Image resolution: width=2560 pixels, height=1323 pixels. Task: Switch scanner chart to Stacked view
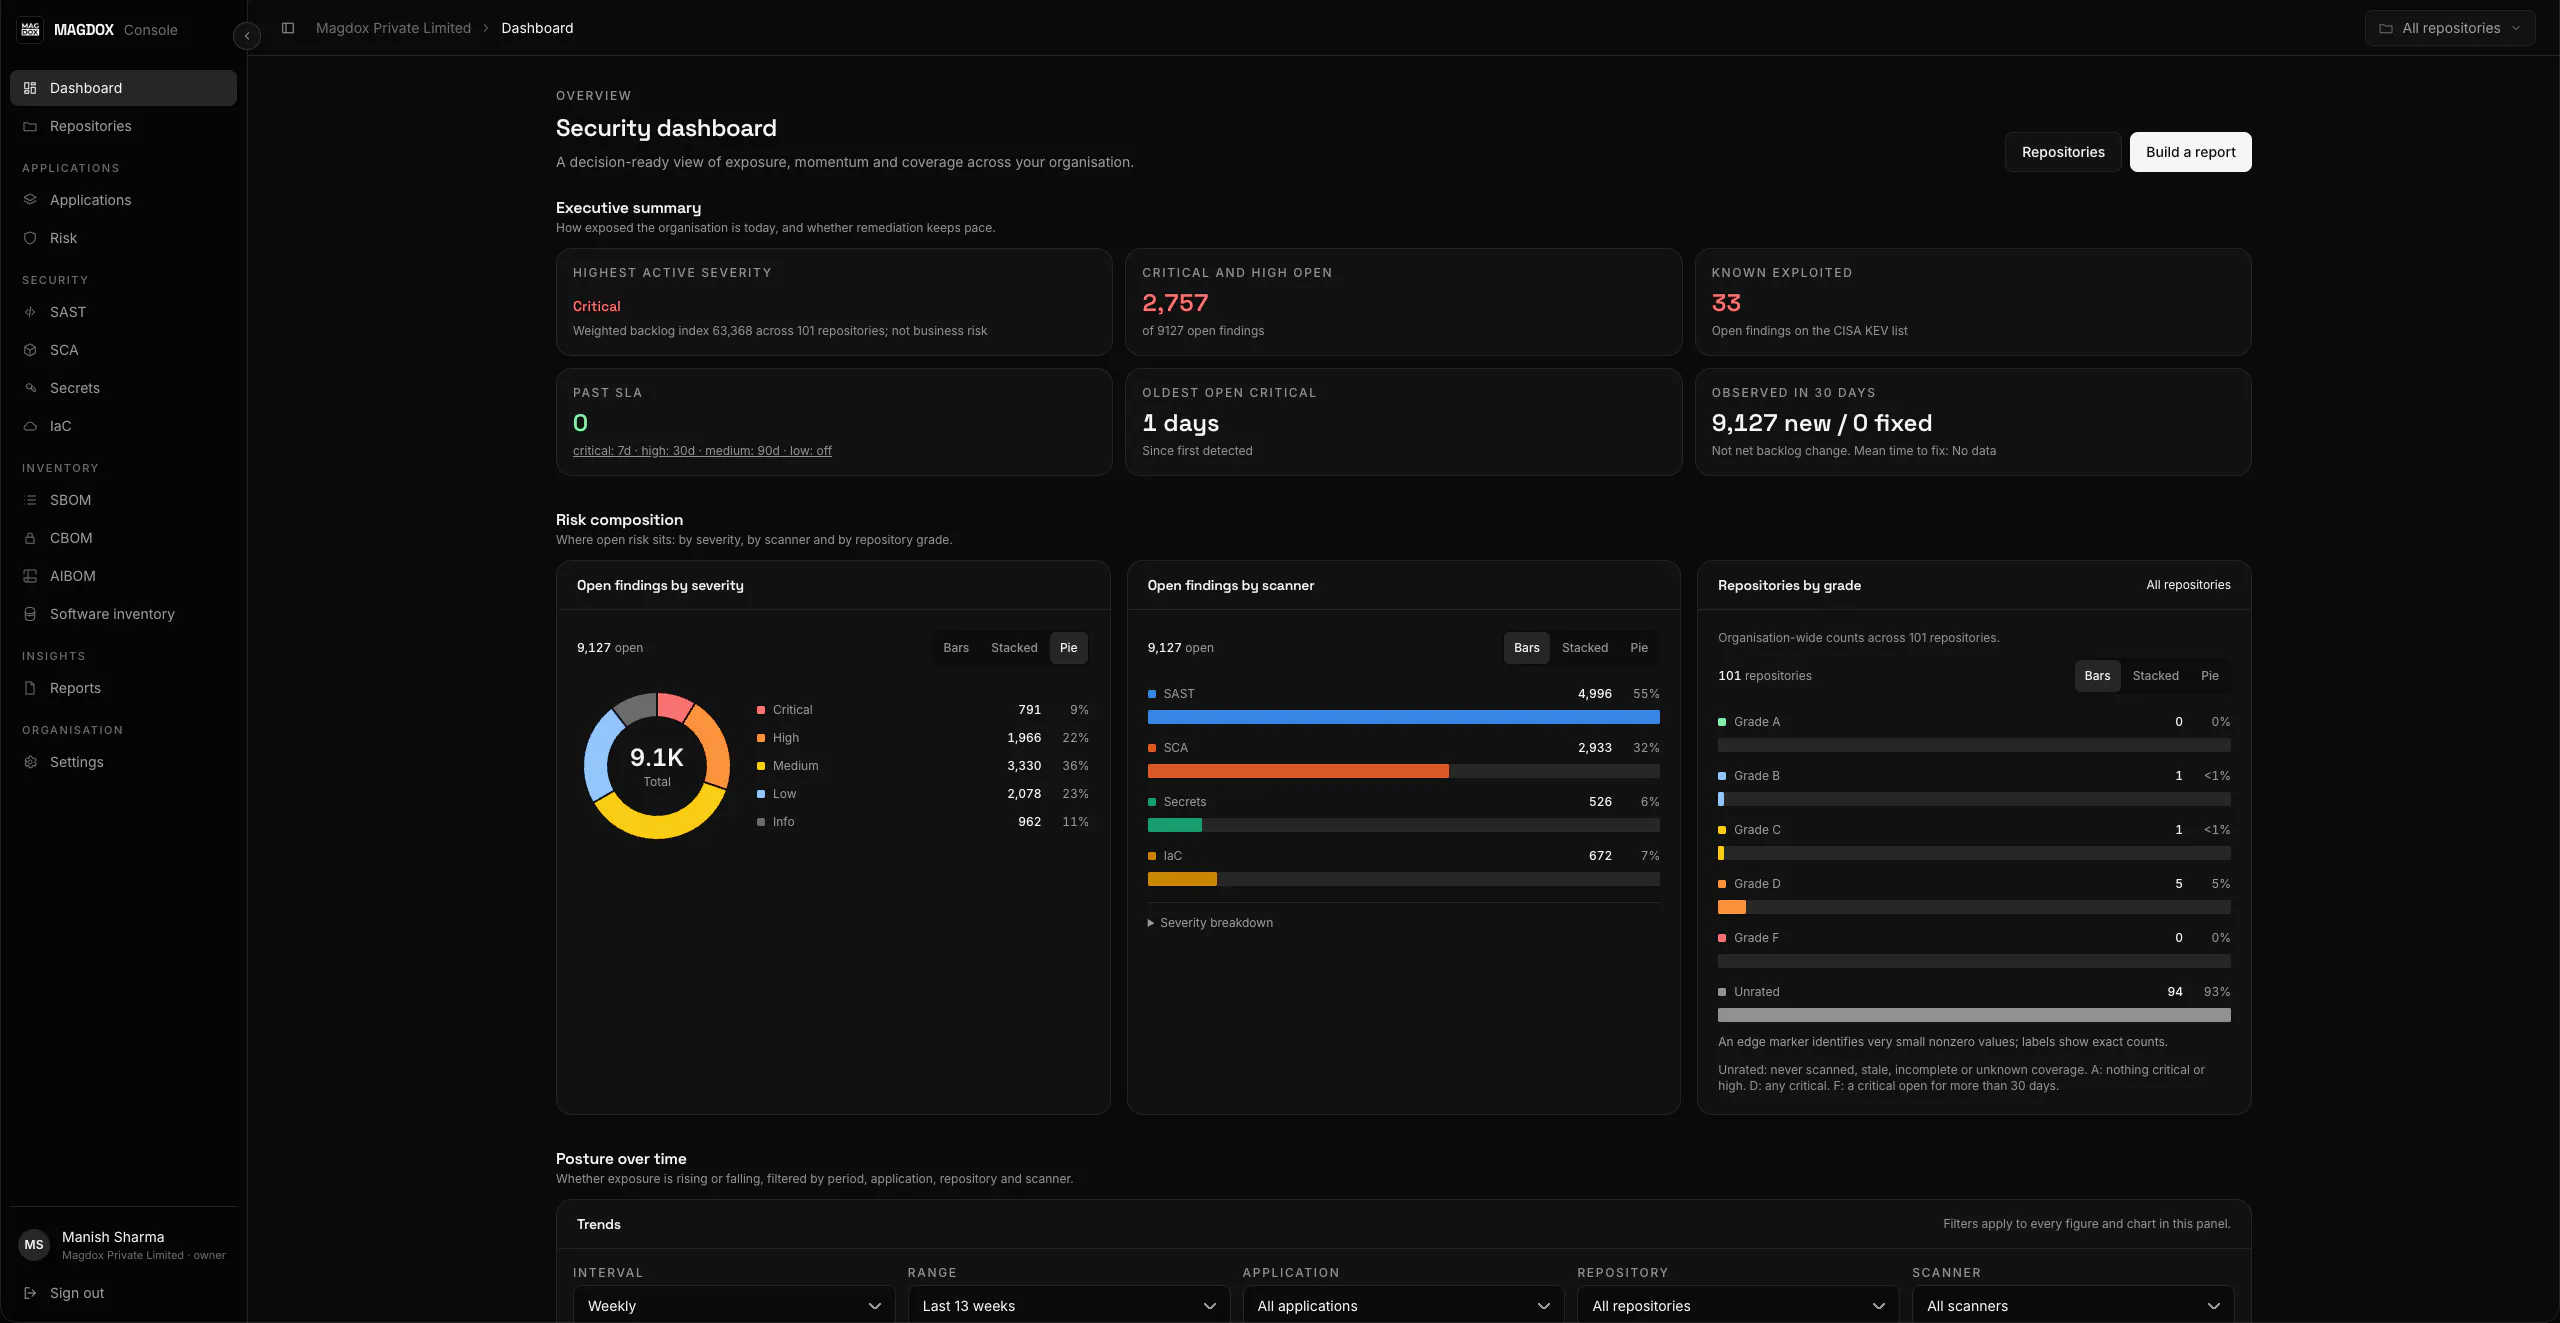(1585, 648)
